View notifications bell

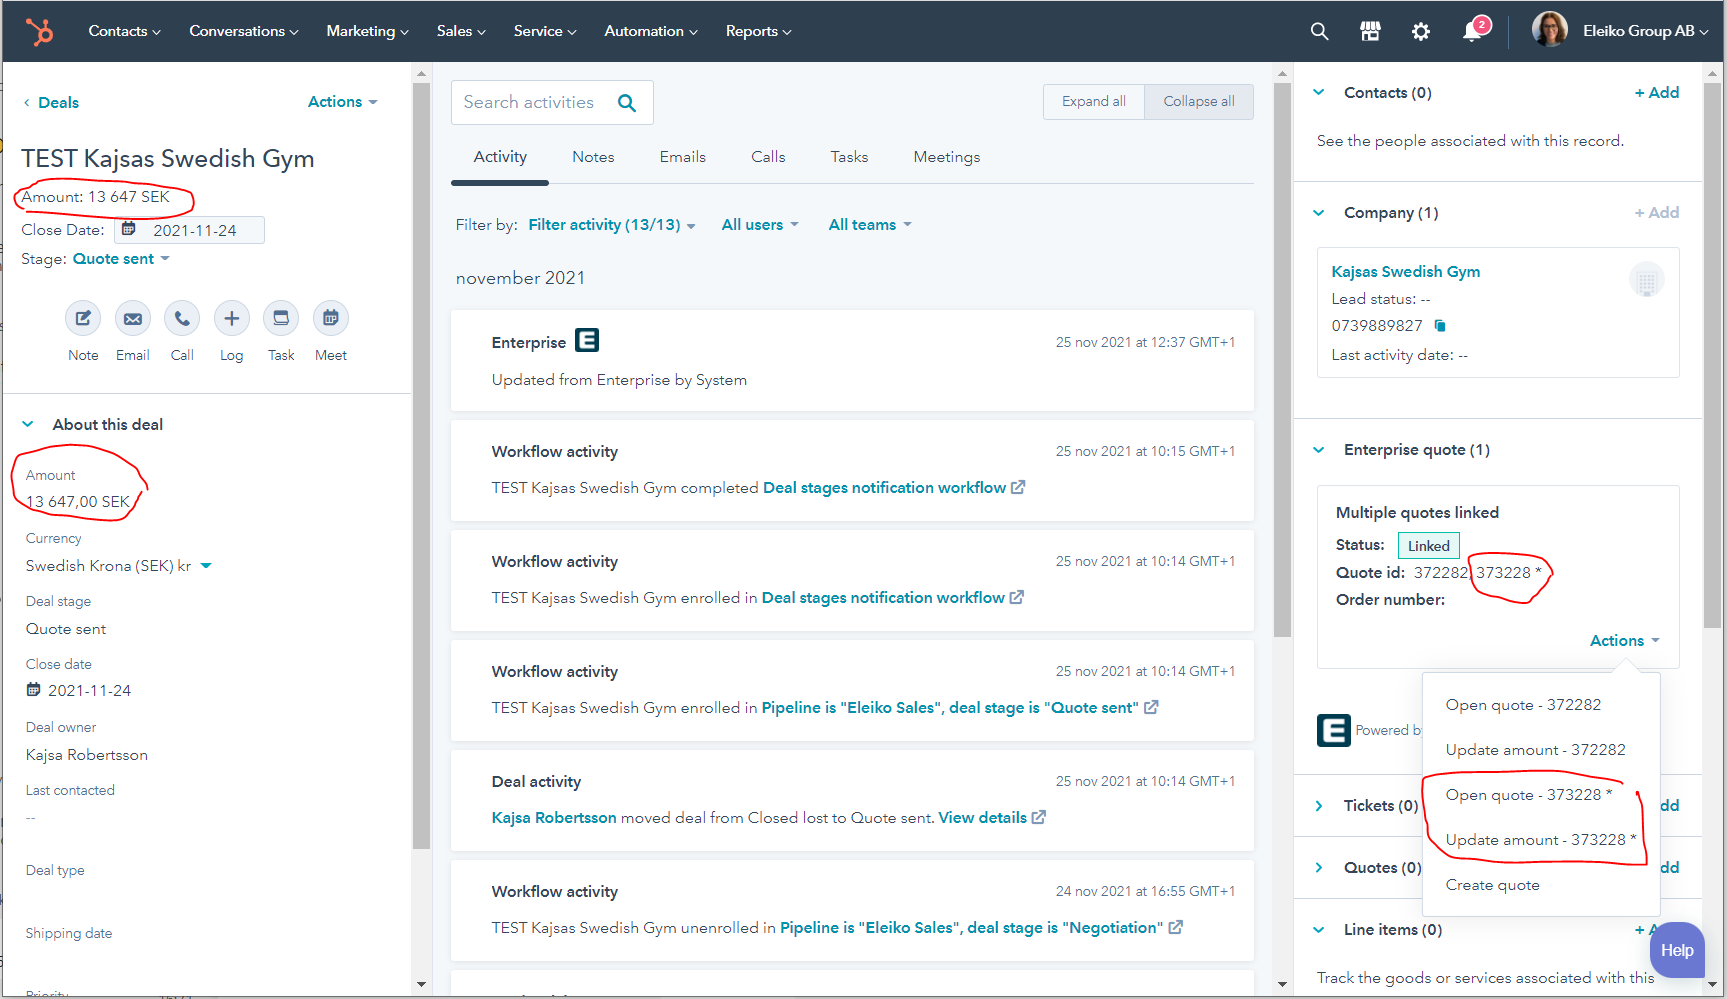tap(1471, 32)
